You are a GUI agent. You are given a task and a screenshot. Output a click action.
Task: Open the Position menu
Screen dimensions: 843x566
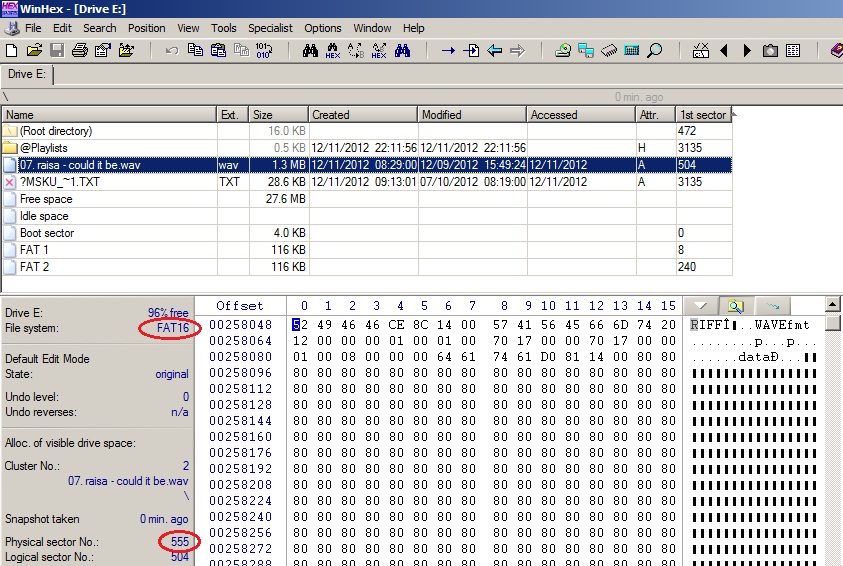coord(147,28)
